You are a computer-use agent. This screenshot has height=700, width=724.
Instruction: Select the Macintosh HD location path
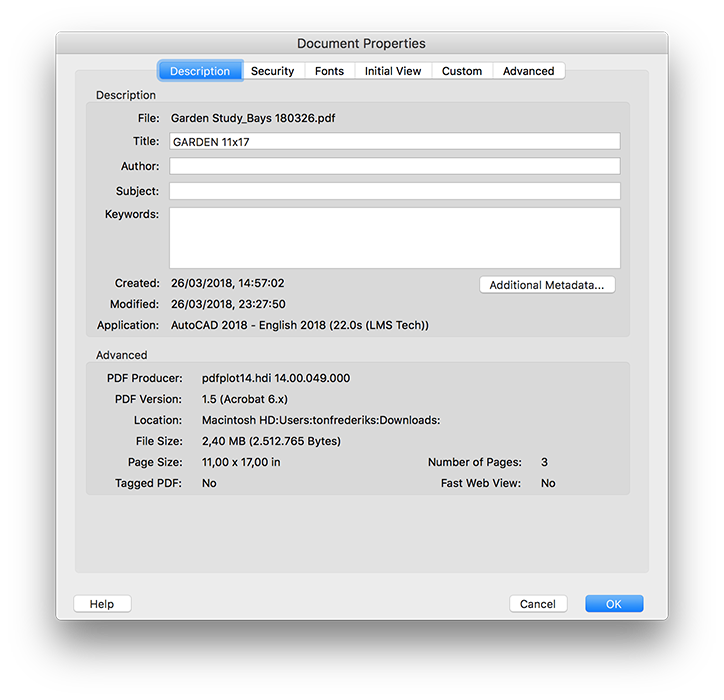321,420
